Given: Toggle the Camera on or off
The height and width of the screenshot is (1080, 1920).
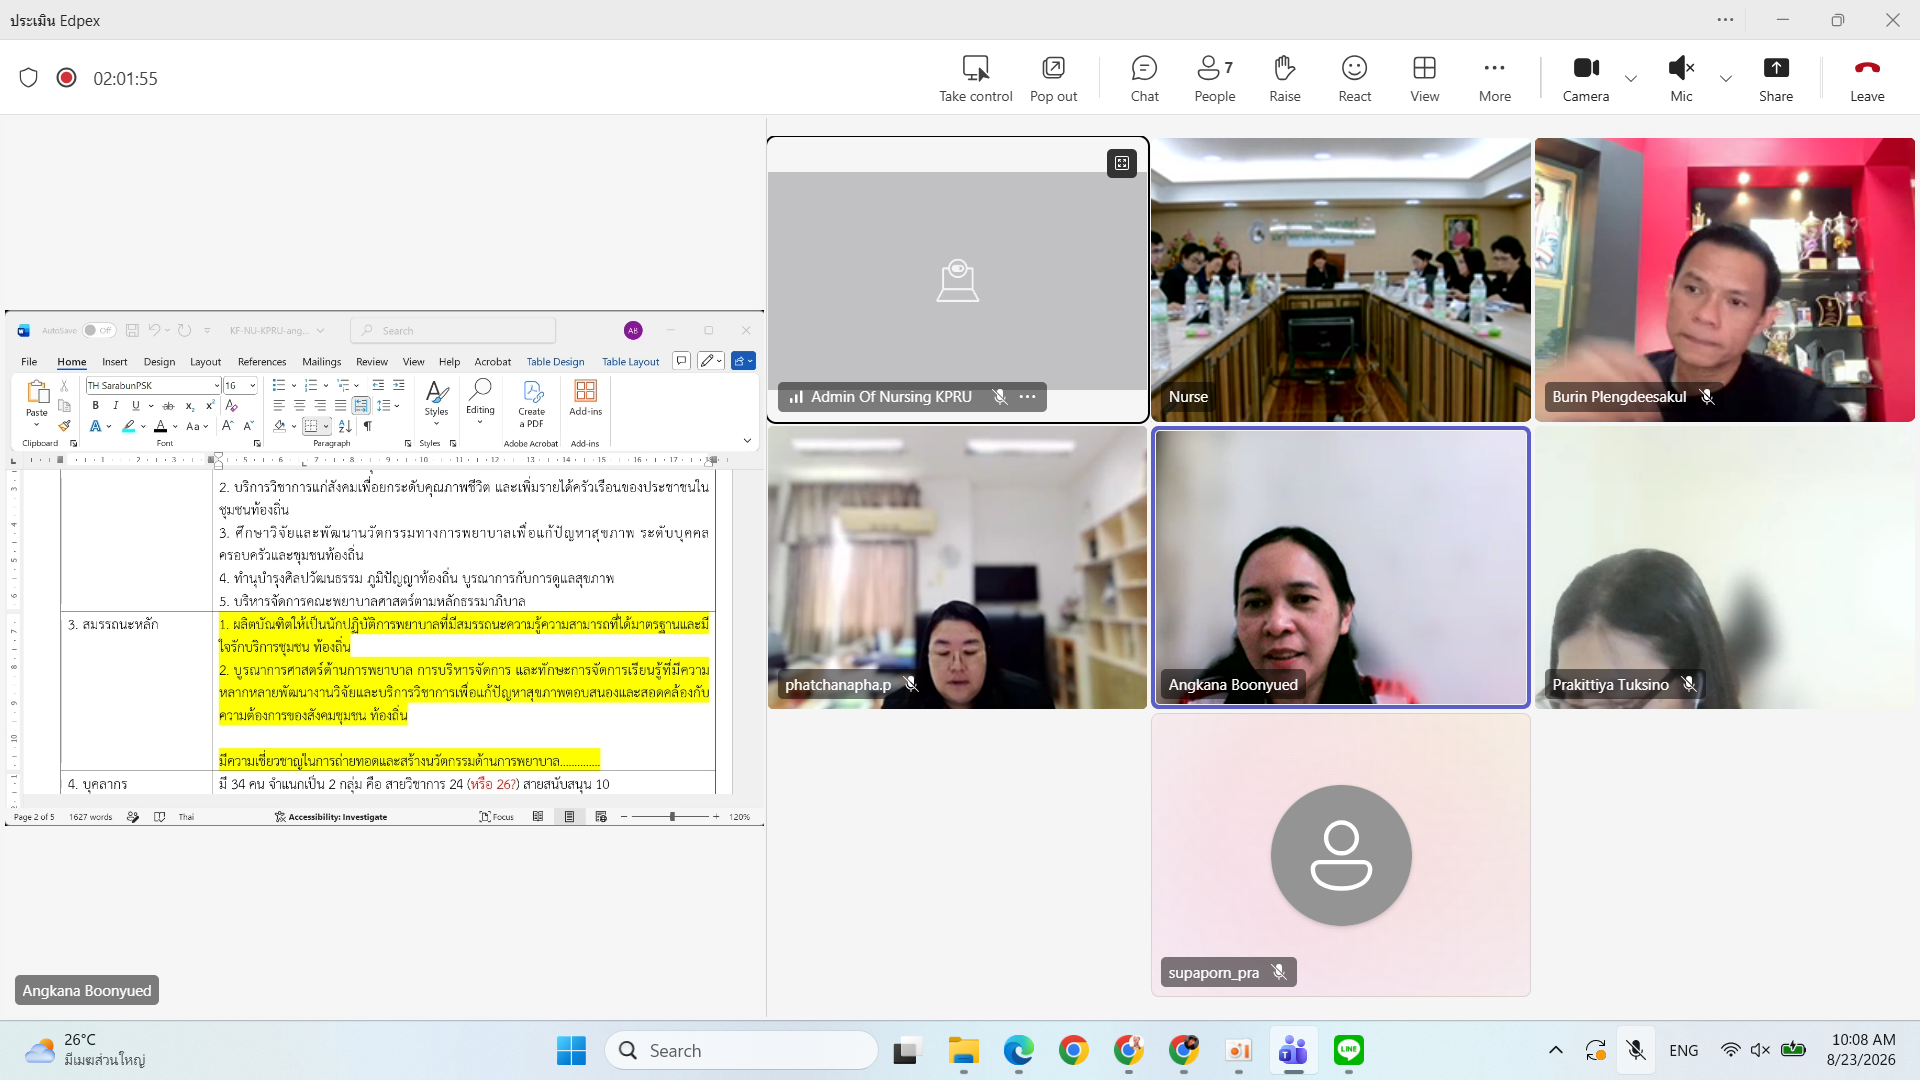Looking at the screenshot, I should 1586,79.
